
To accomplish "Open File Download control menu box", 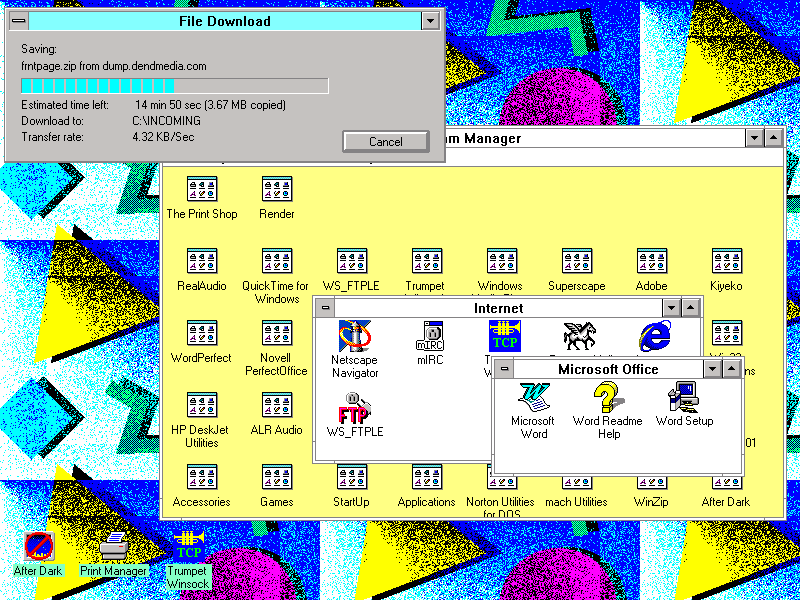I will (x=19, y=21).
